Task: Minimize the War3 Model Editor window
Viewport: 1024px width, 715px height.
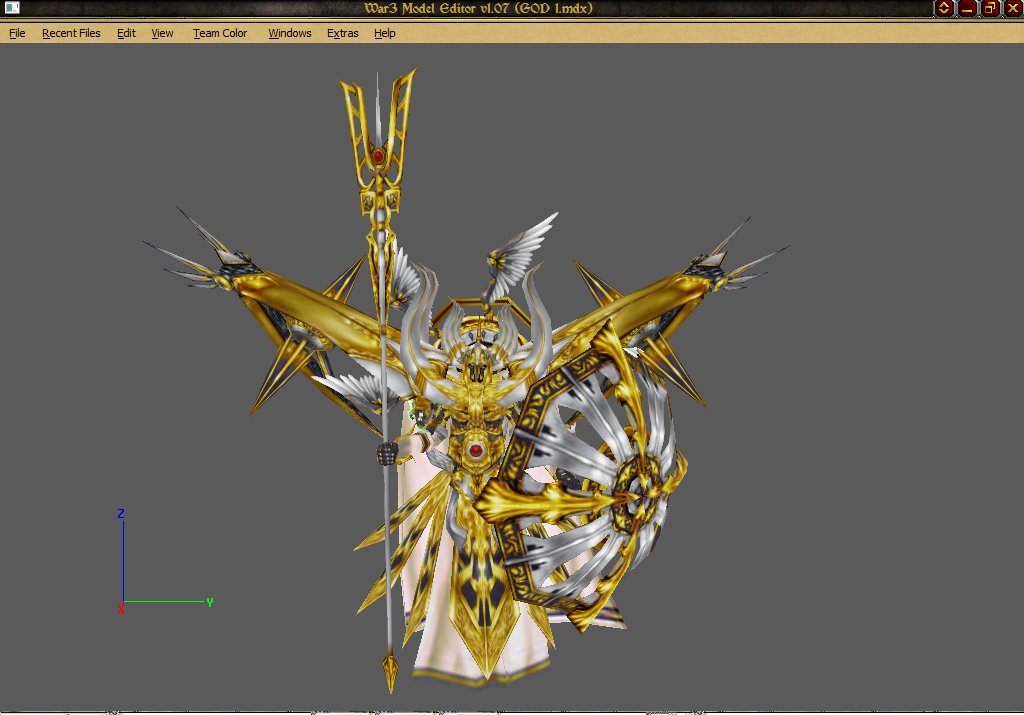Action: tap(967, 8)
